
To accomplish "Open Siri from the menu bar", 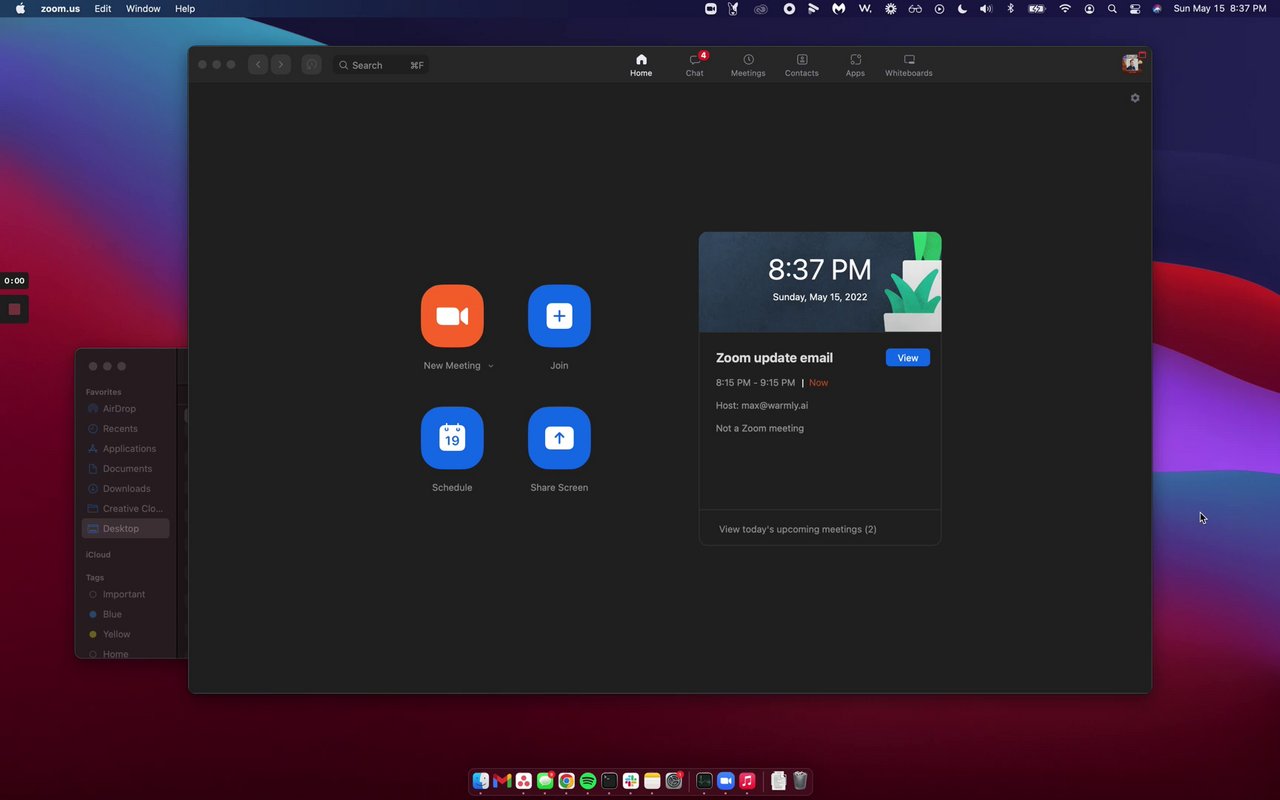I will (1157, 9).
